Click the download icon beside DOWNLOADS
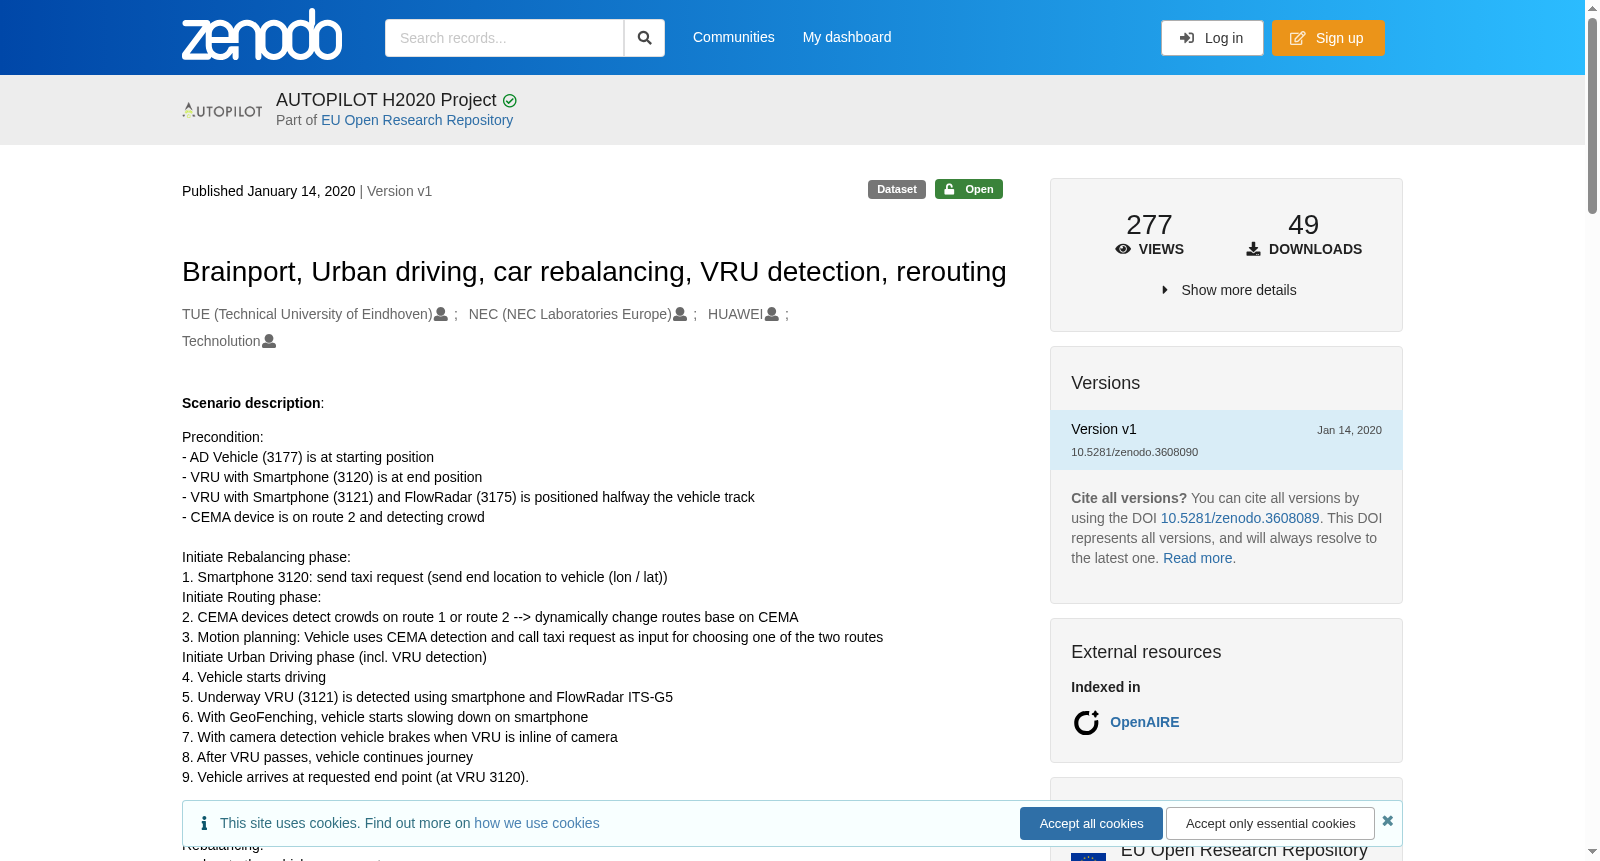1600x861 pixels. point(1253,249)
